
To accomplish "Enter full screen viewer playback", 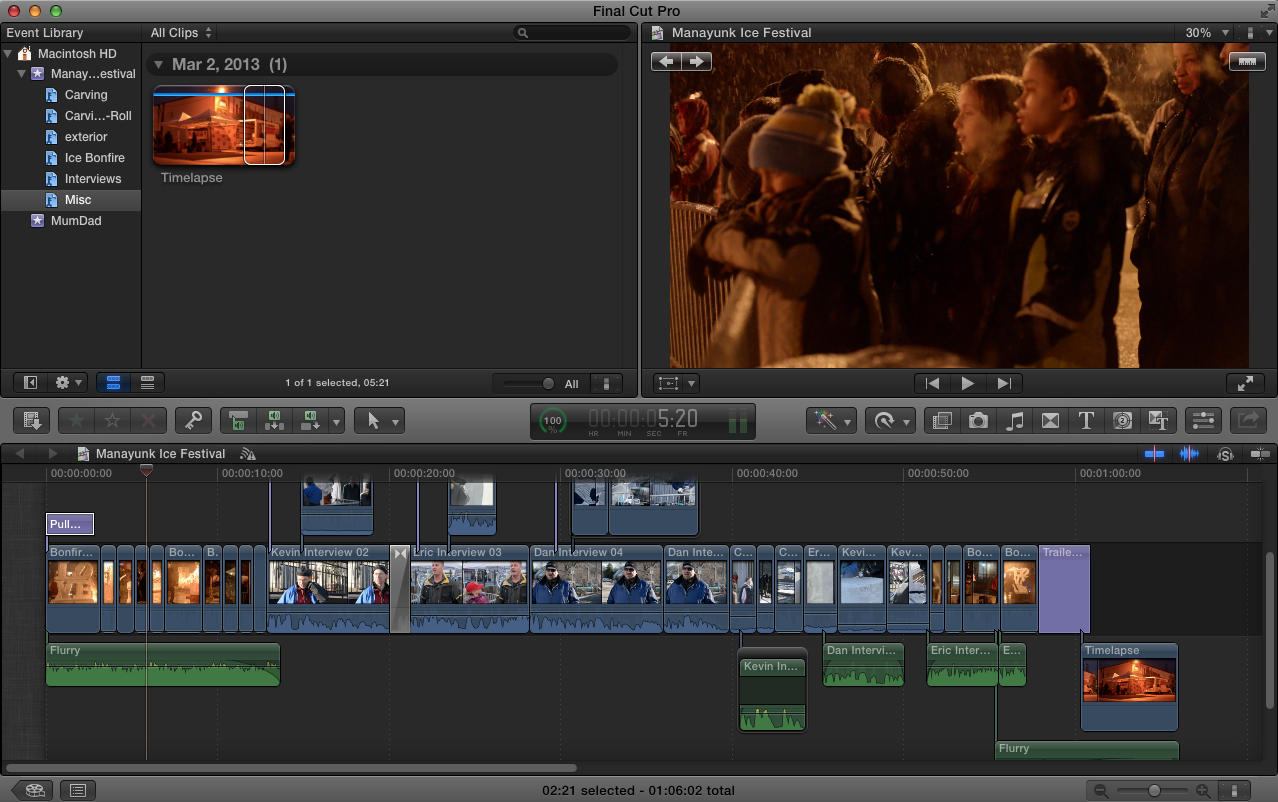I will coord(1246,383).
